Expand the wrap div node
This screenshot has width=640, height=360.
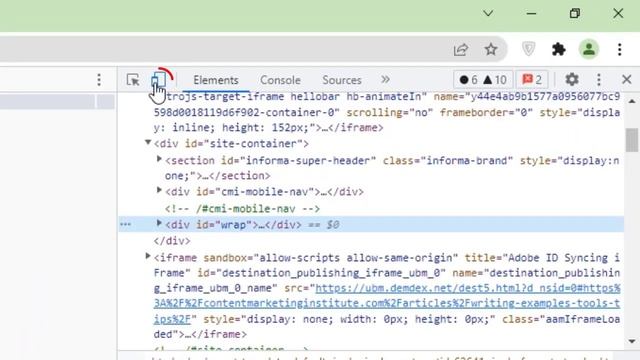tap(159, 223)
